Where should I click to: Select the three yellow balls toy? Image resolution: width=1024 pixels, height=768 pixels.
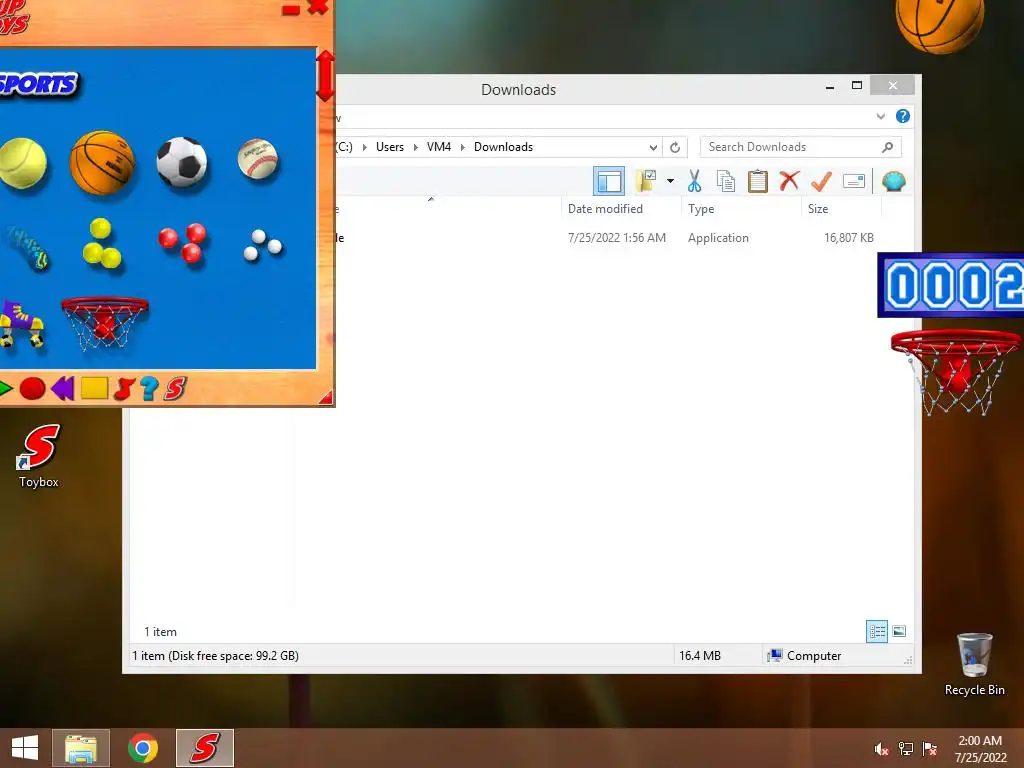(101, 244)
